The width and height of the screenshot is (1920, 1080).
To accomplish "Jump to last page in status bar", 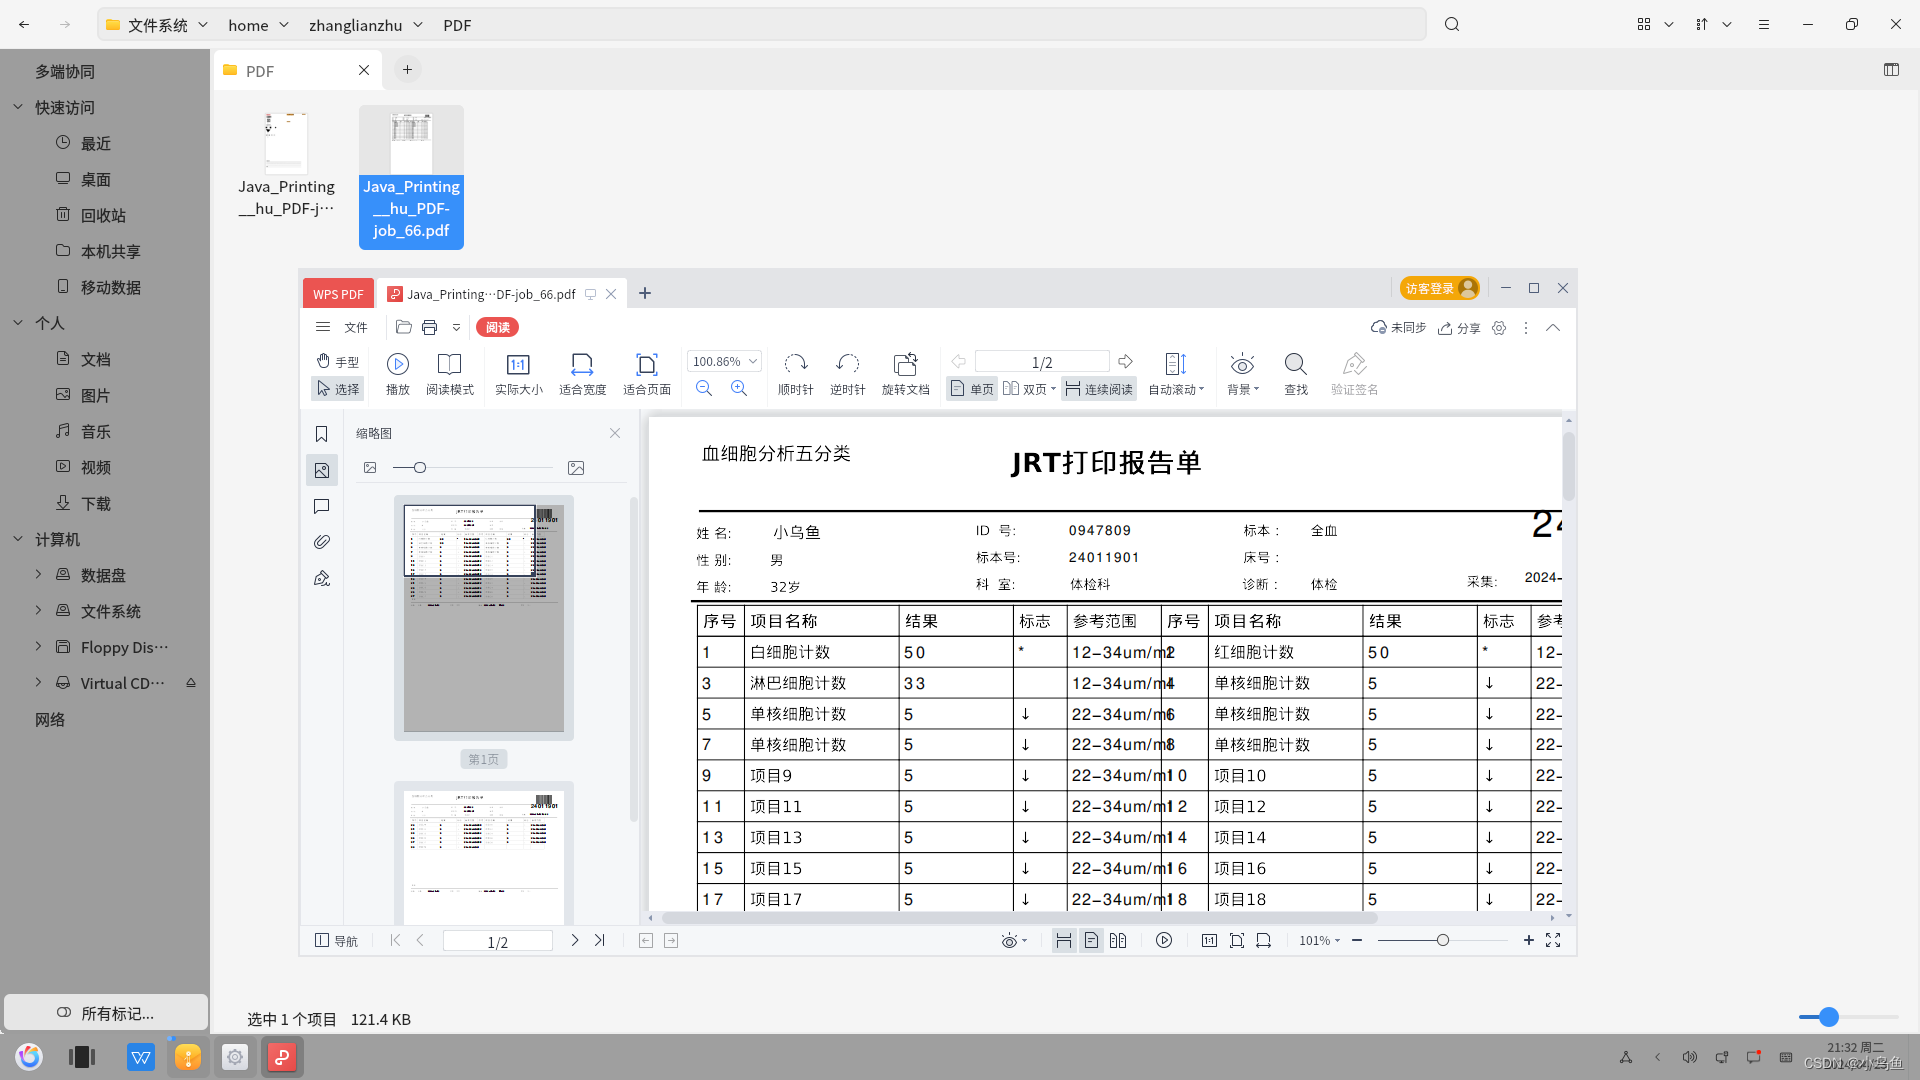I will coord(599,940).
